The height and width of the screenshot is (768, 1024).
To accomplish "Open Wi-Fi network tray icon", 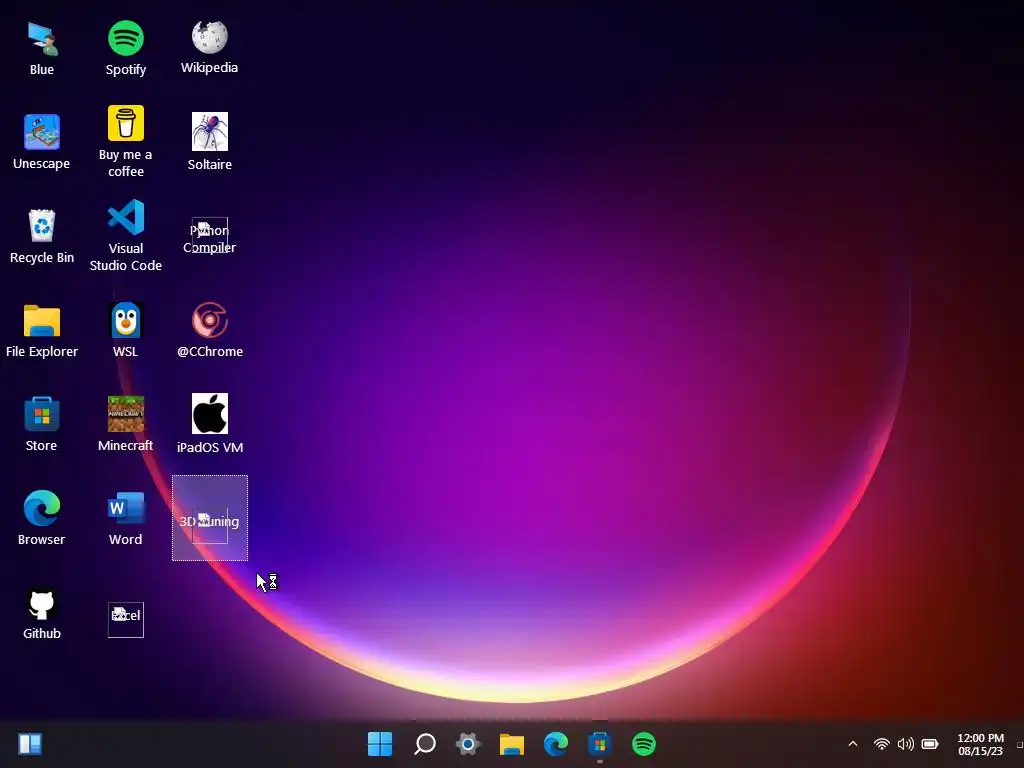I will [x=882, y=744].
